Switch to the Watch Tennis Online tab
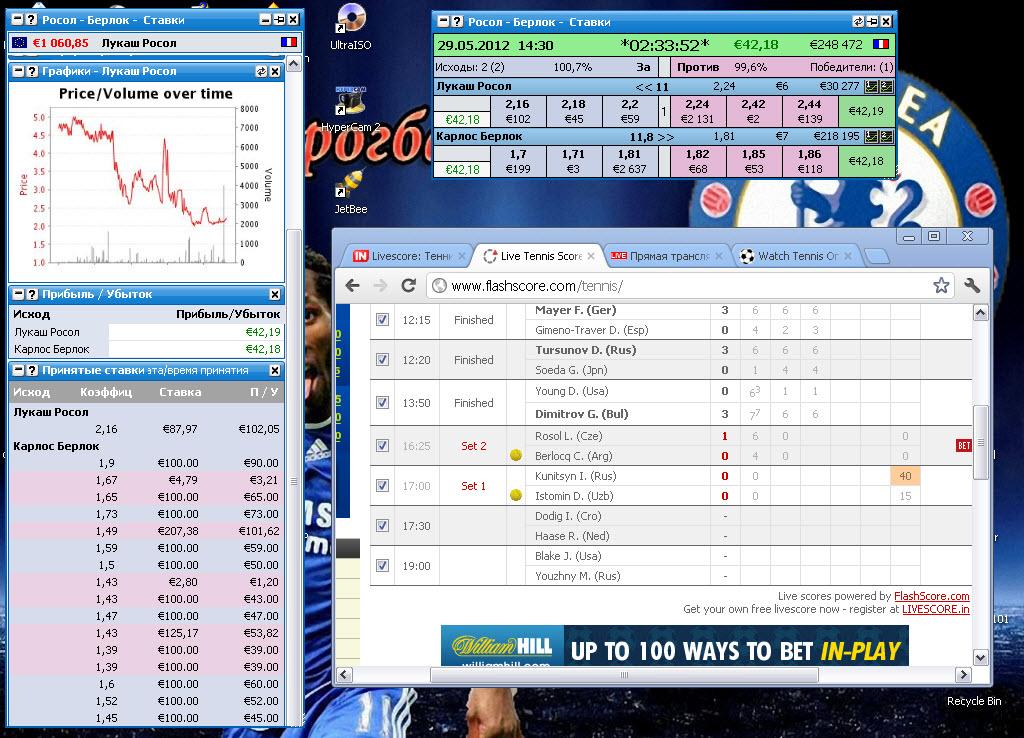The width and height of the screenshot is (1024, 738). [797, 256]
